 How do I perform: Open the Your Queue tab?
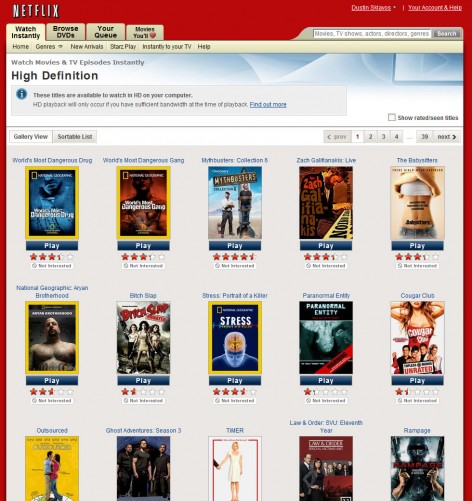105,32
